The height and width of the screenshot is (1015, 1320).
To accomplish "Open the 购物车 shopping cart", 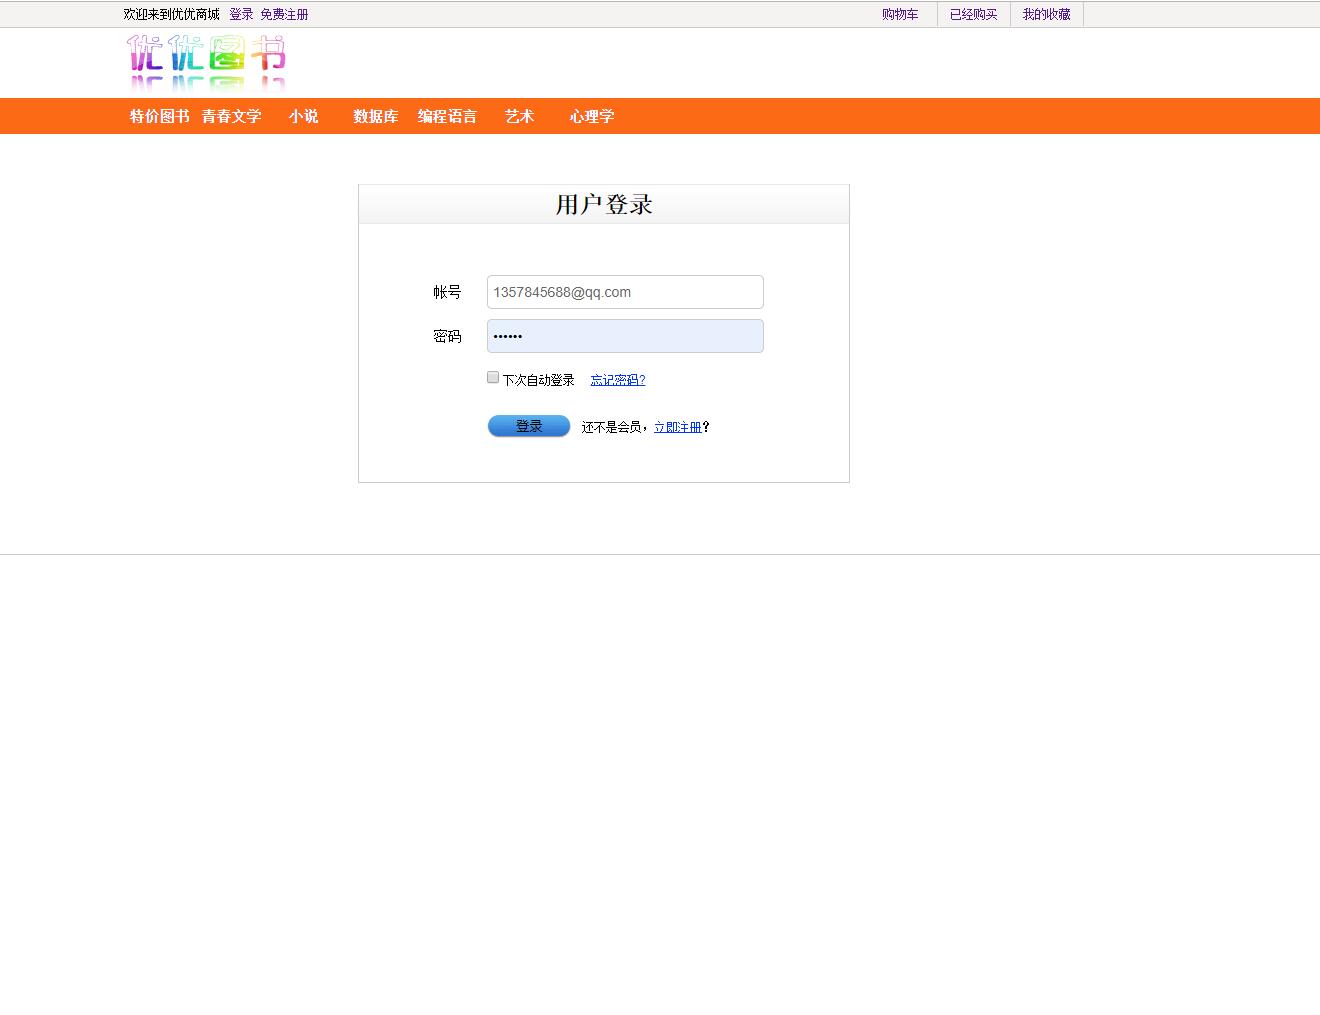I will pyautogui.click(x=900, y=14).
